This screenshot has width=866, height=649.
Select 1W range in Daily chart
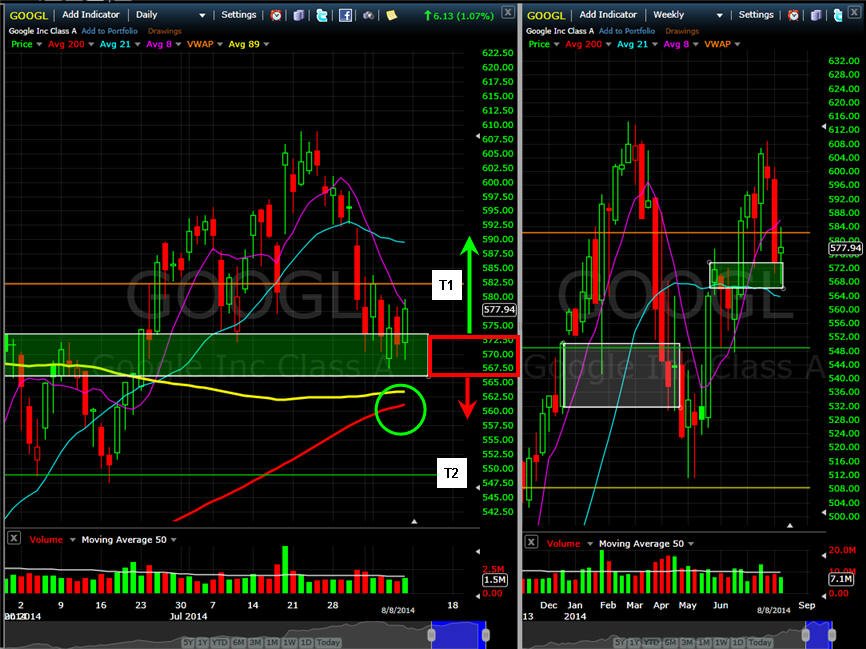[289, 643]
